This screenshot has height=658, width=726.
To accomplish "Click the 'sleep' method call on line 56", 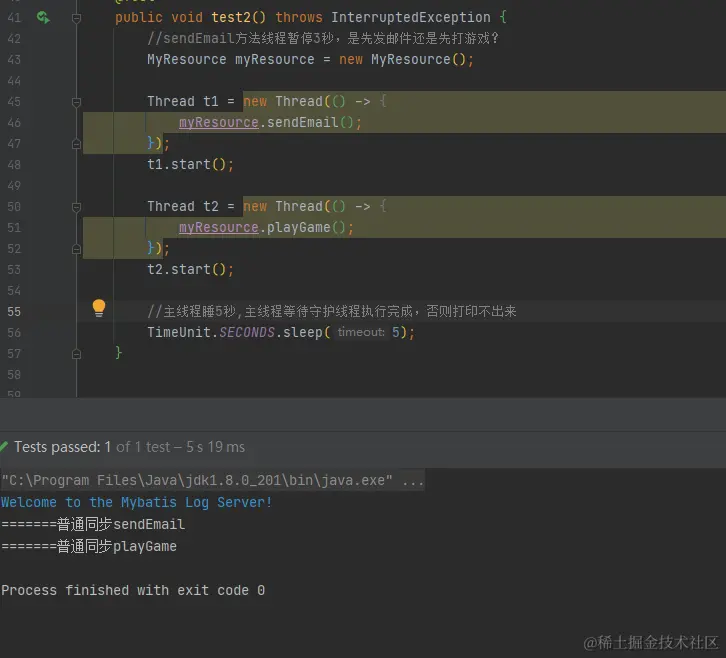I will (302, 332).
